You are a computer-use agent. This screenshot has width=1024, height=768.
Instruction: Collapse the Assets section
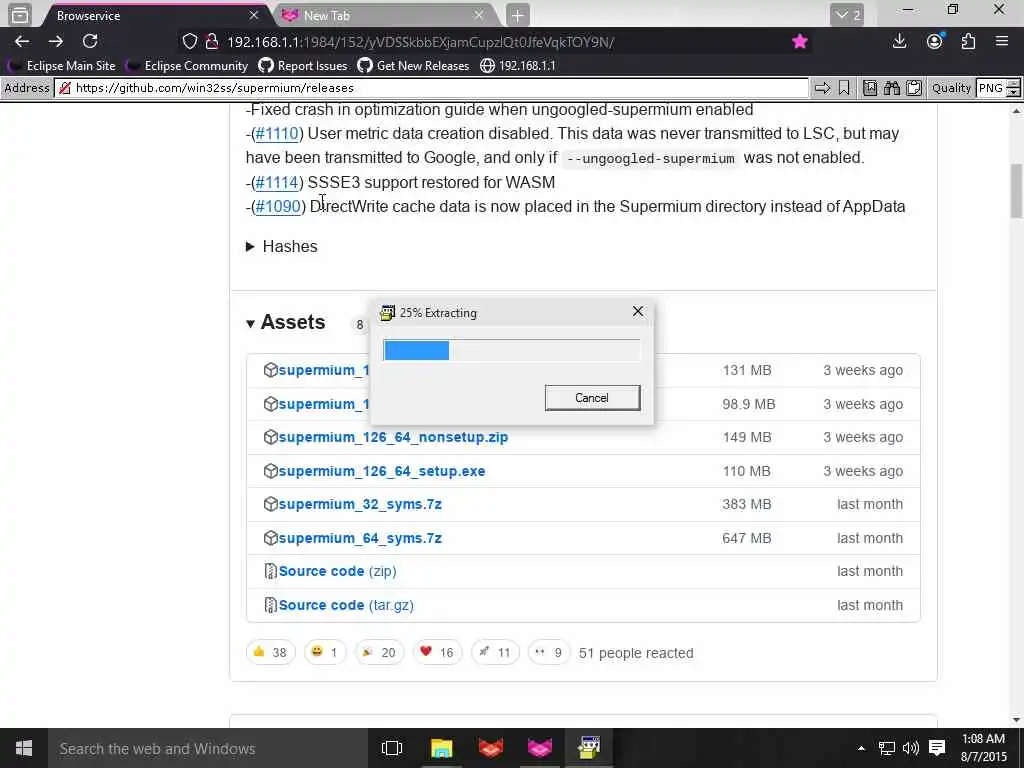tap(285, 322)
